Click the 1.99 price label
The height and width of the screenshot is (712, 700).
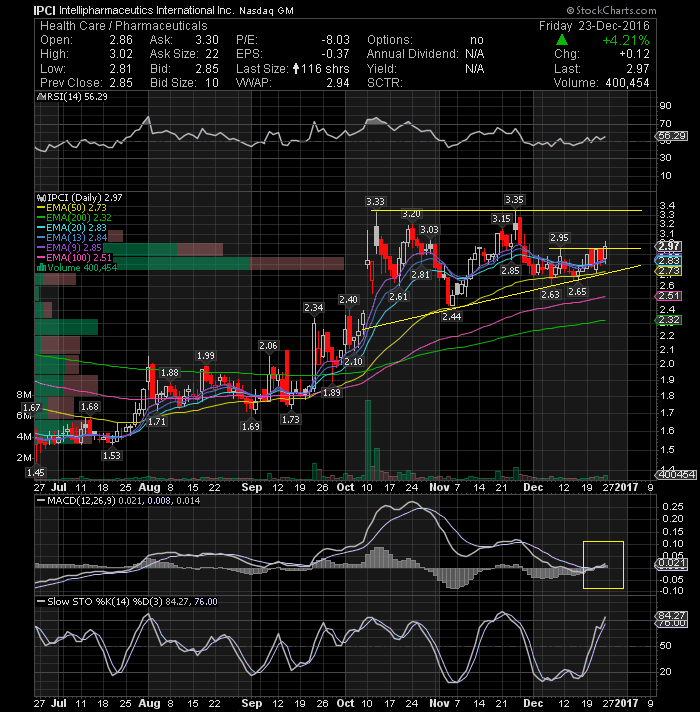pyautogui.click(x=206, y=356)
